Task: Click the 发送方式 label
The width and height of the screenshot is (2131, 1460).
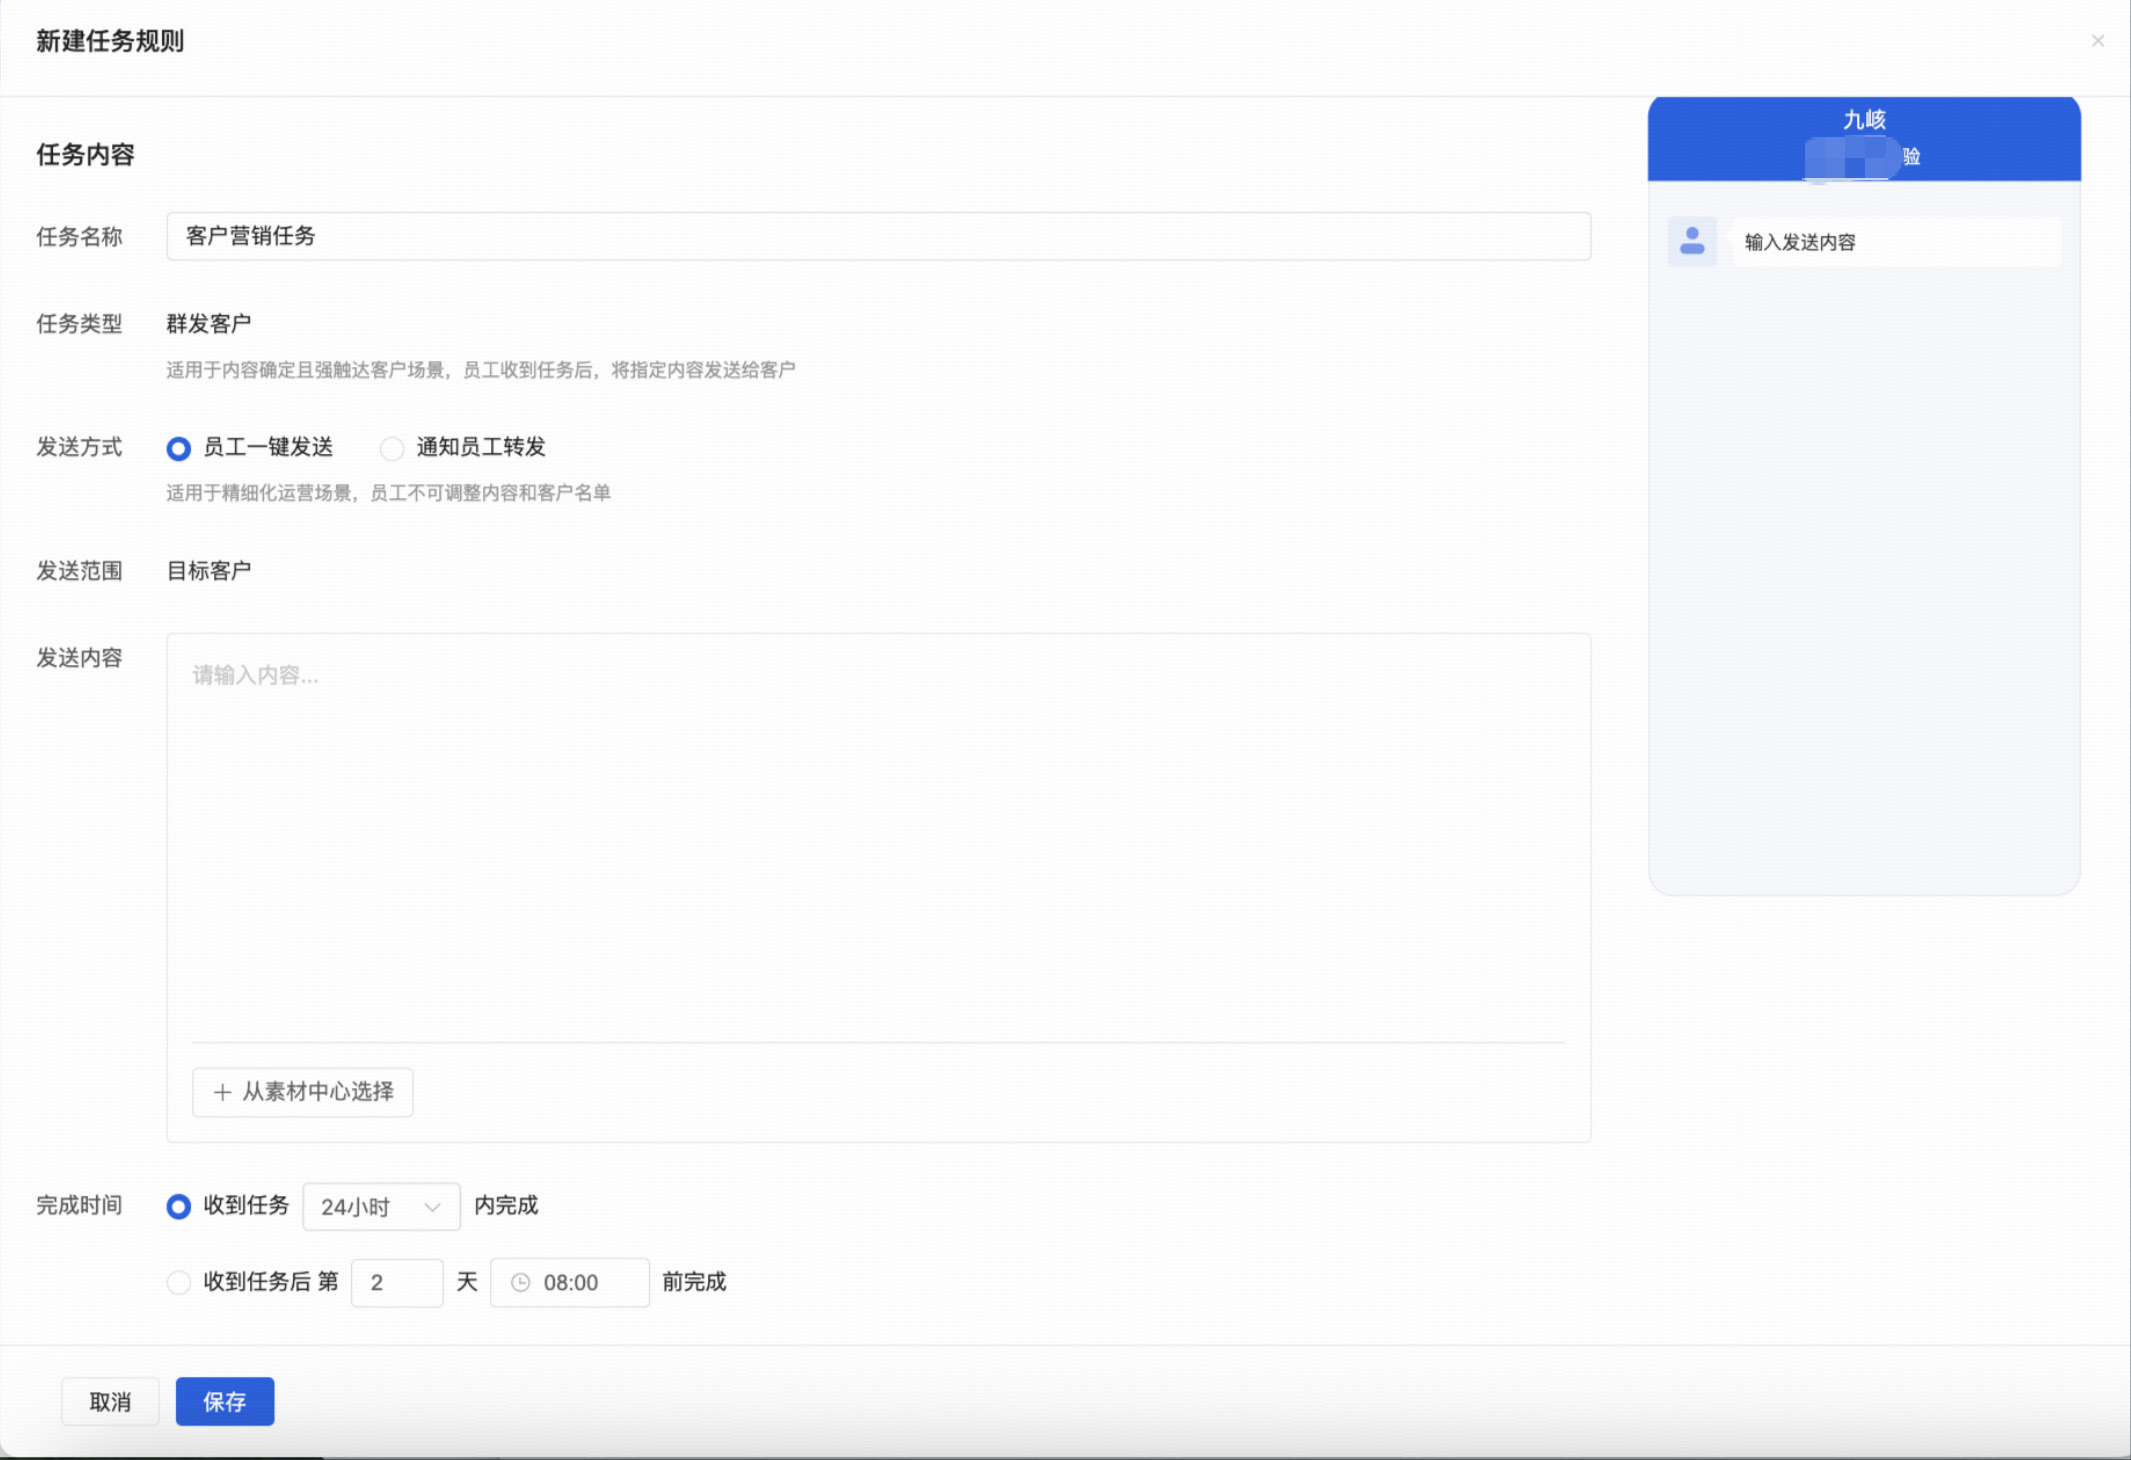Action: [79, 447]
